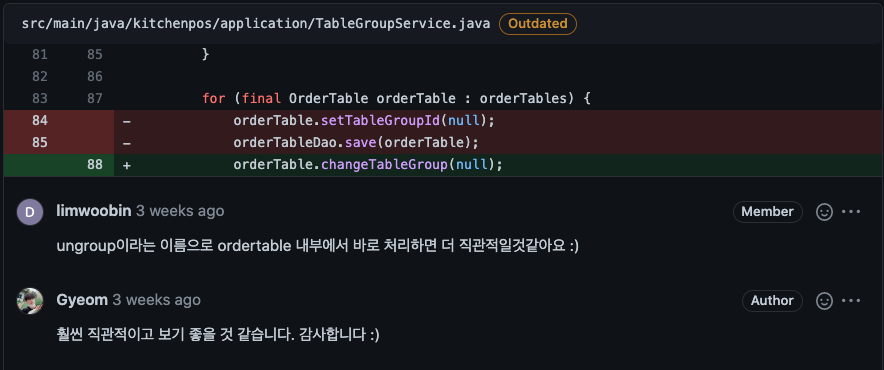Select new line number 87
The image size is (884, 370).
[x=95, y=99]
